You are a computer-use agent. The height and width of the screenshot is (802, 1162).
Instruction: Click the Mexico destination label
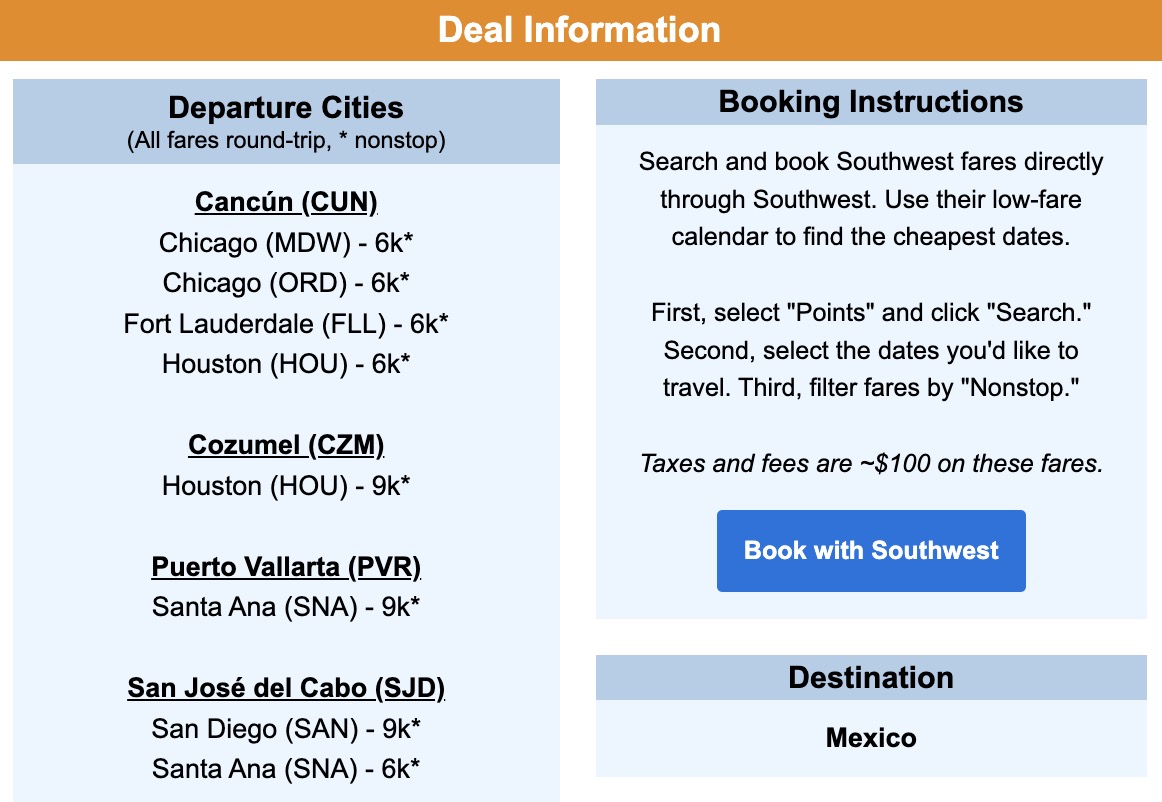[x=870, y=738]
